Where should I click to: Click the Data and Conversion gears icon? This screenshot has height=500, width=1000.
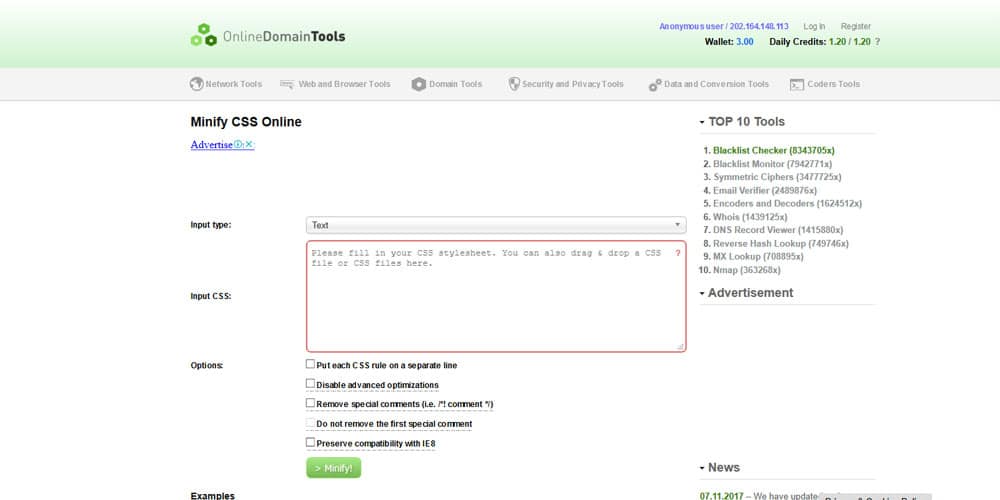[x=655, y=85]
